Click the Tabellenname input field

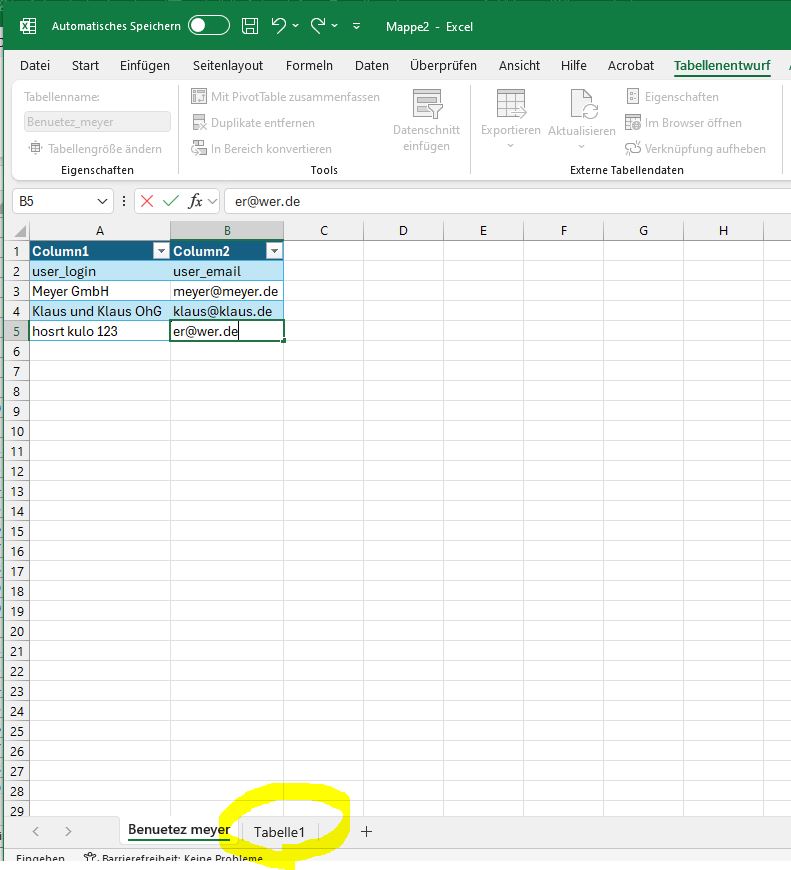(x=97, y=122)
